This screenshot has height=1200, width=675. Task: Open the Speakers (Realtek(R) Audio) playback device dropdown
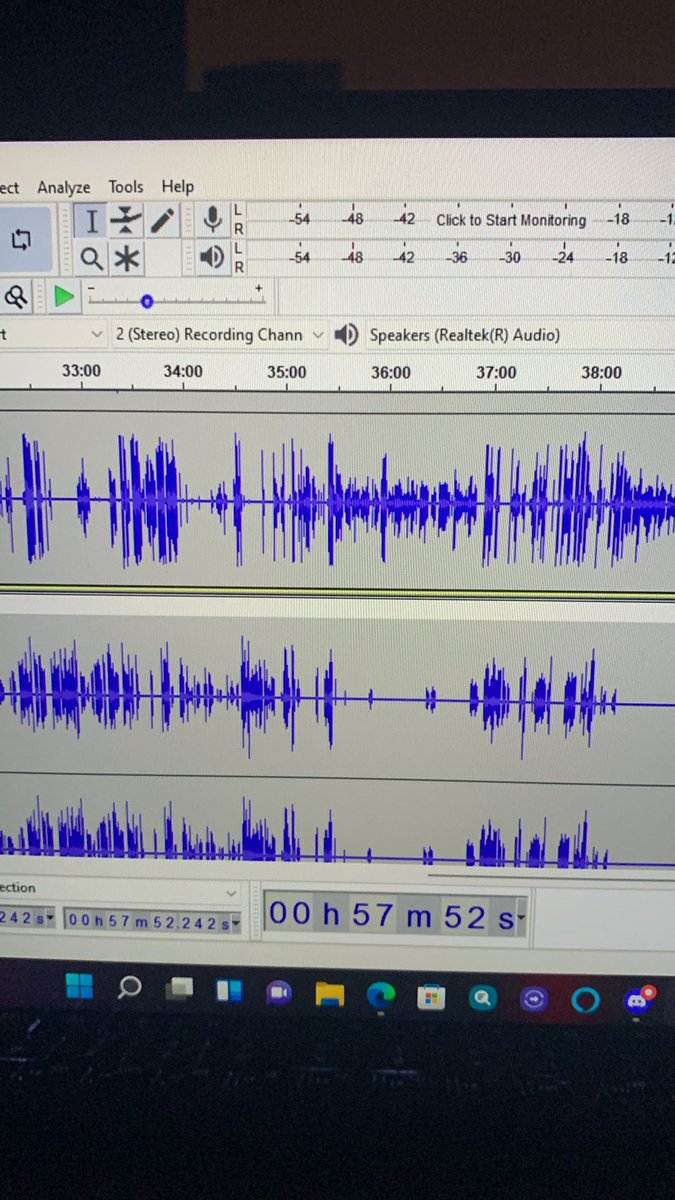[x=520, y=335]
